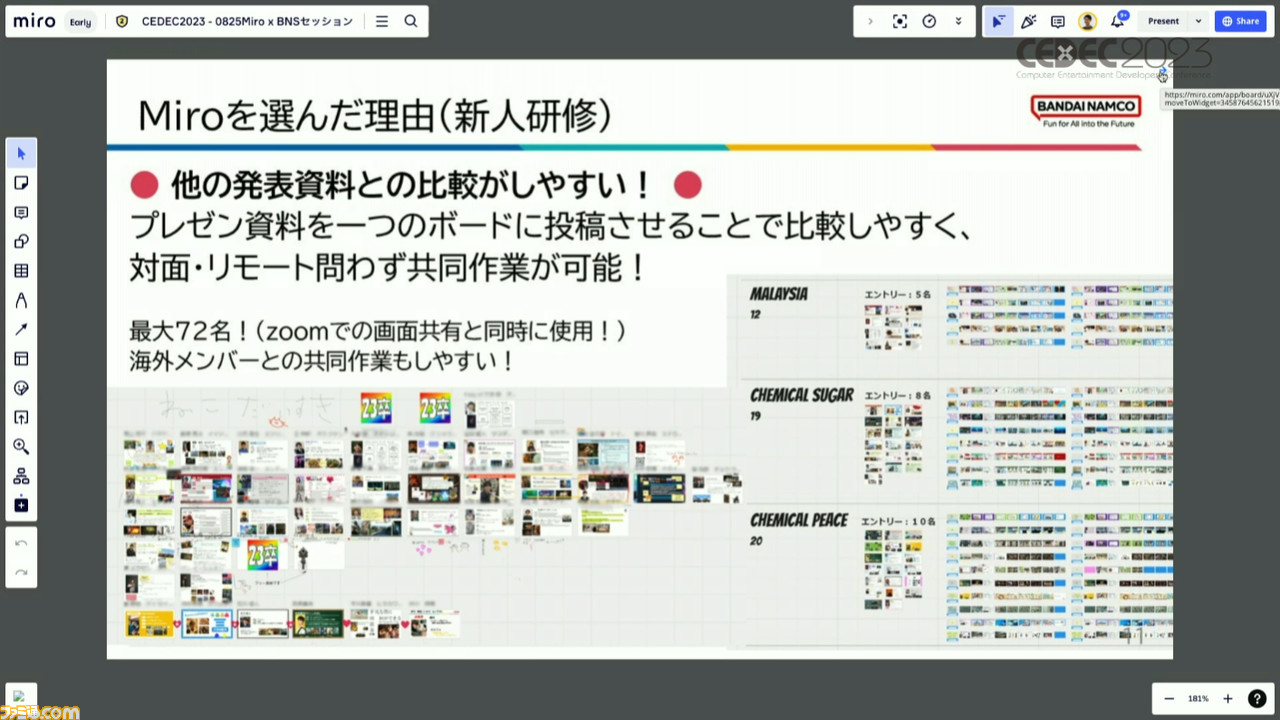1280x720 pixels.
Task: Click the board title CEDEC2023 - 0825Miro x BNSセッション
Action: (x=247, y=21)
